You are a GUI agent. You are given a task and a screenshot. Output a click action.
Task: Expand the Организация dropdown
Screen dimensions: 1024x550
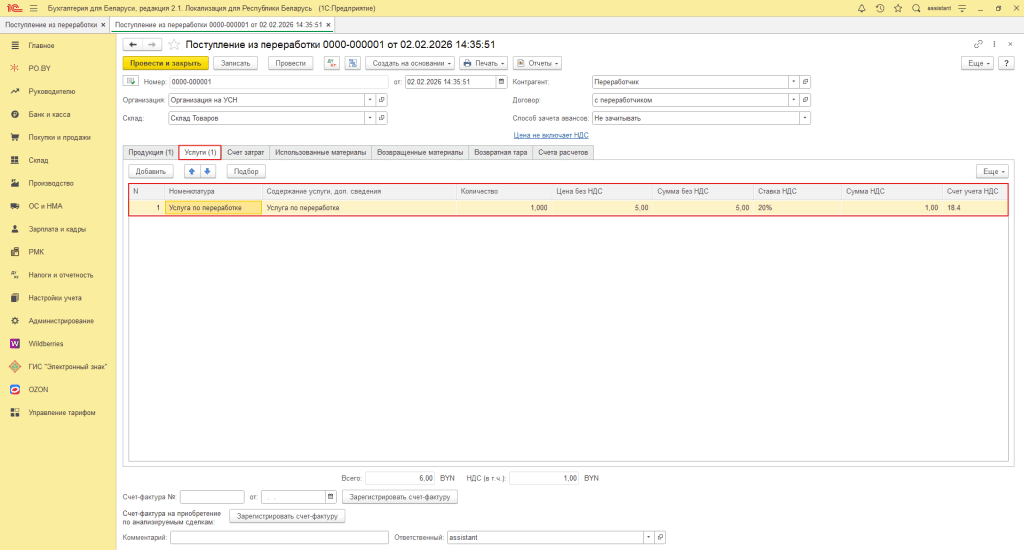click(370, 100)
